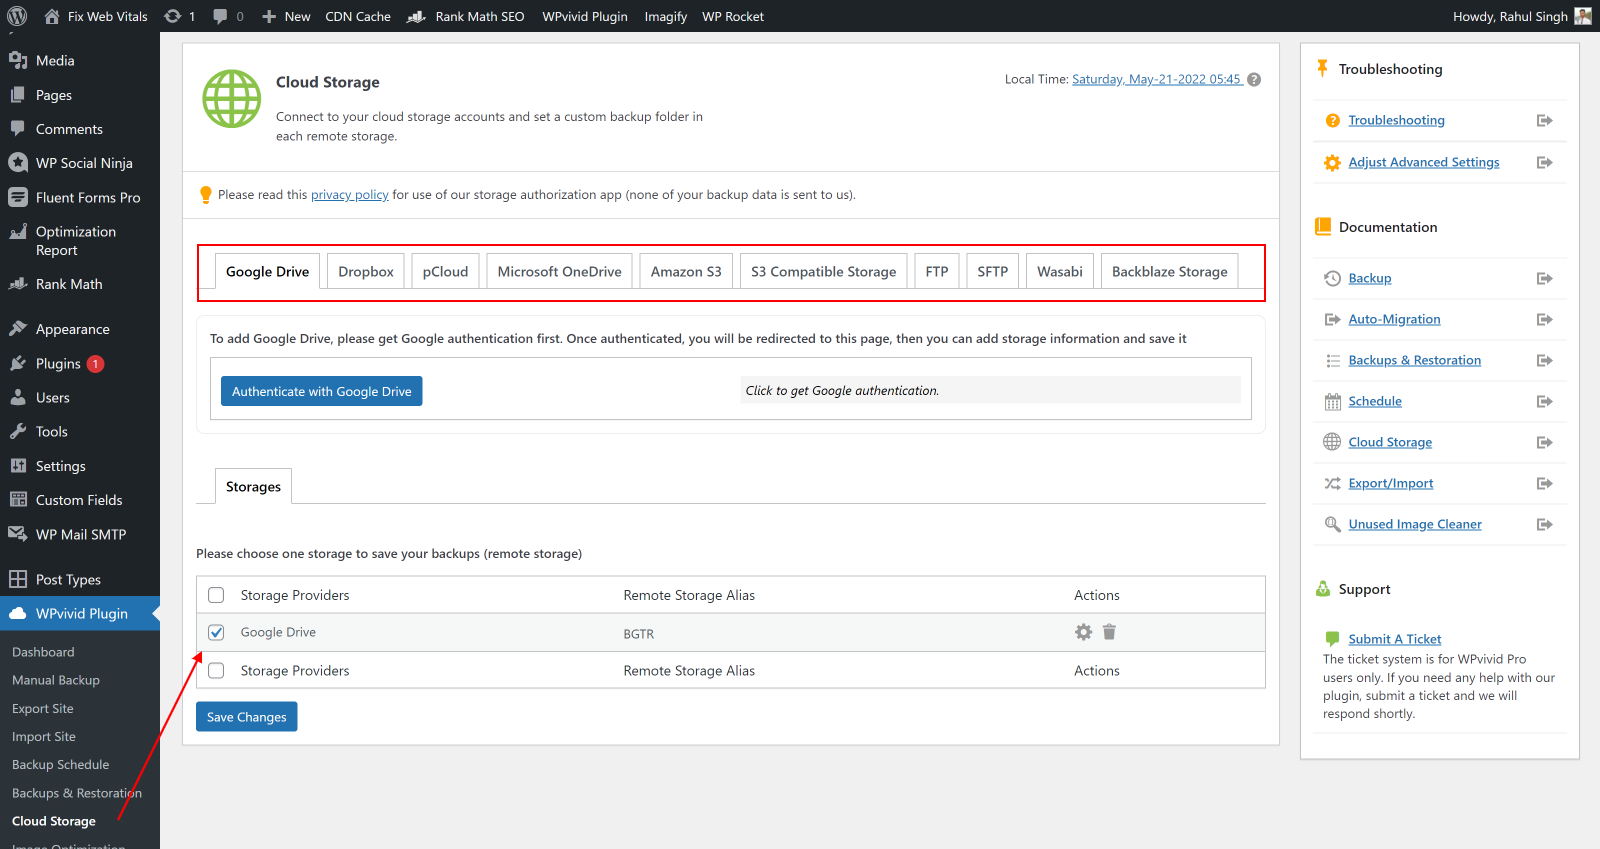Select the SFTP tab
This screenshot has height=849, width=1600.
[x=992, y=271]
